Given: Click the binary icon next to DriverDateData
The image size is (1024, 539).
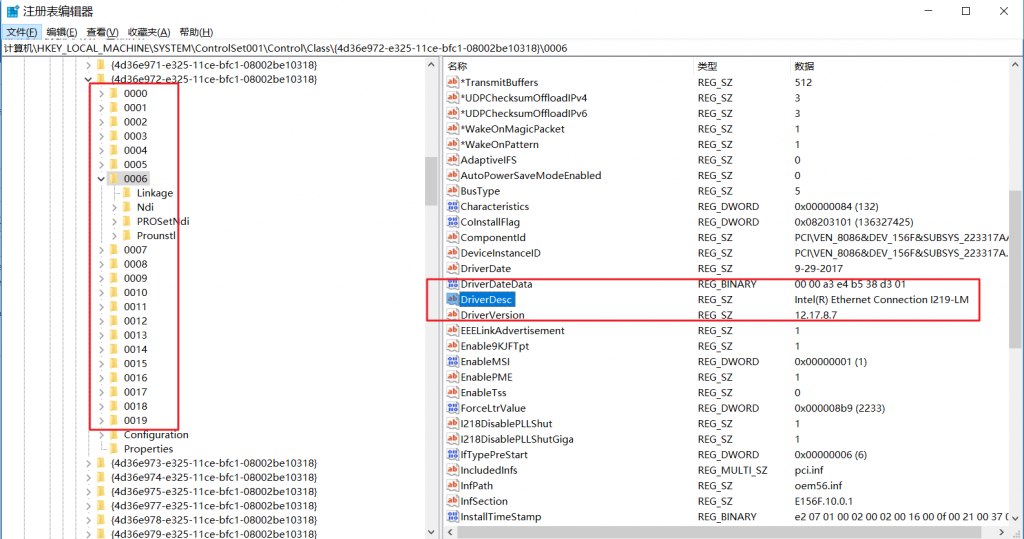Looking at the screenshot, I should [x=452, y=285].
